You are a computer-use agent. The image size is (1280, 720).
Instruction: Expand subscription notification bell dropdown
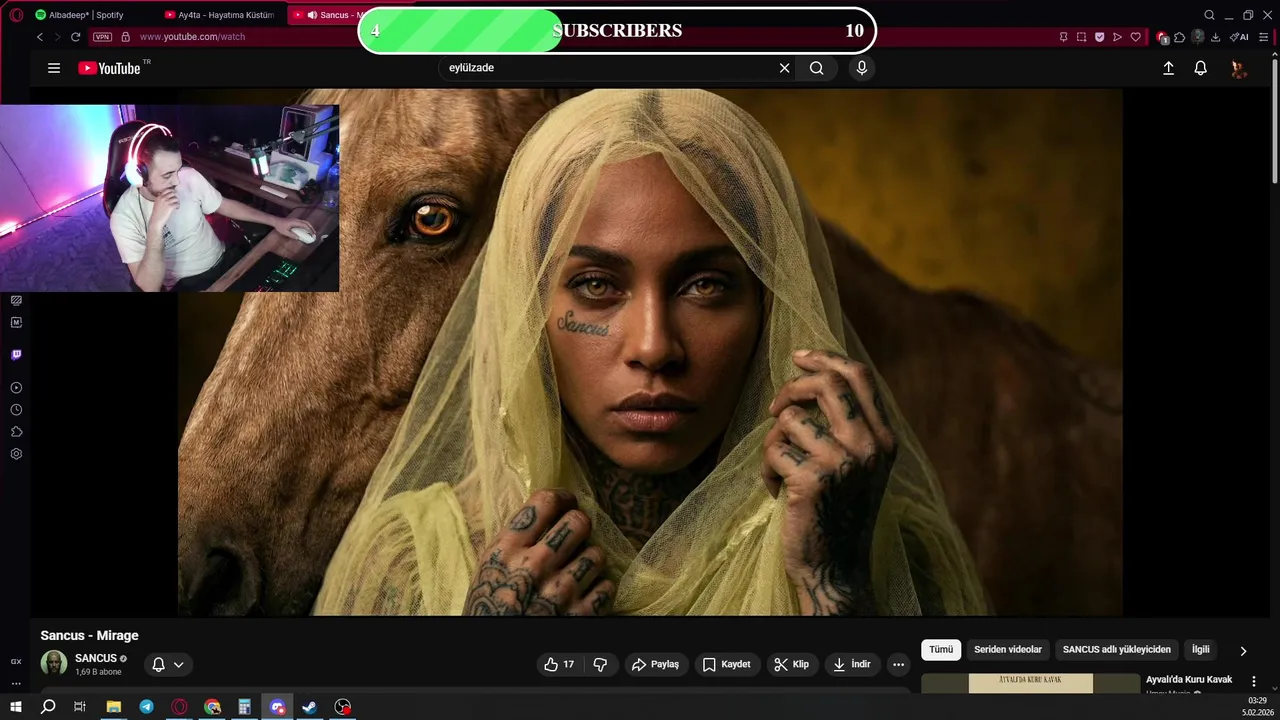tap(167, 664)
